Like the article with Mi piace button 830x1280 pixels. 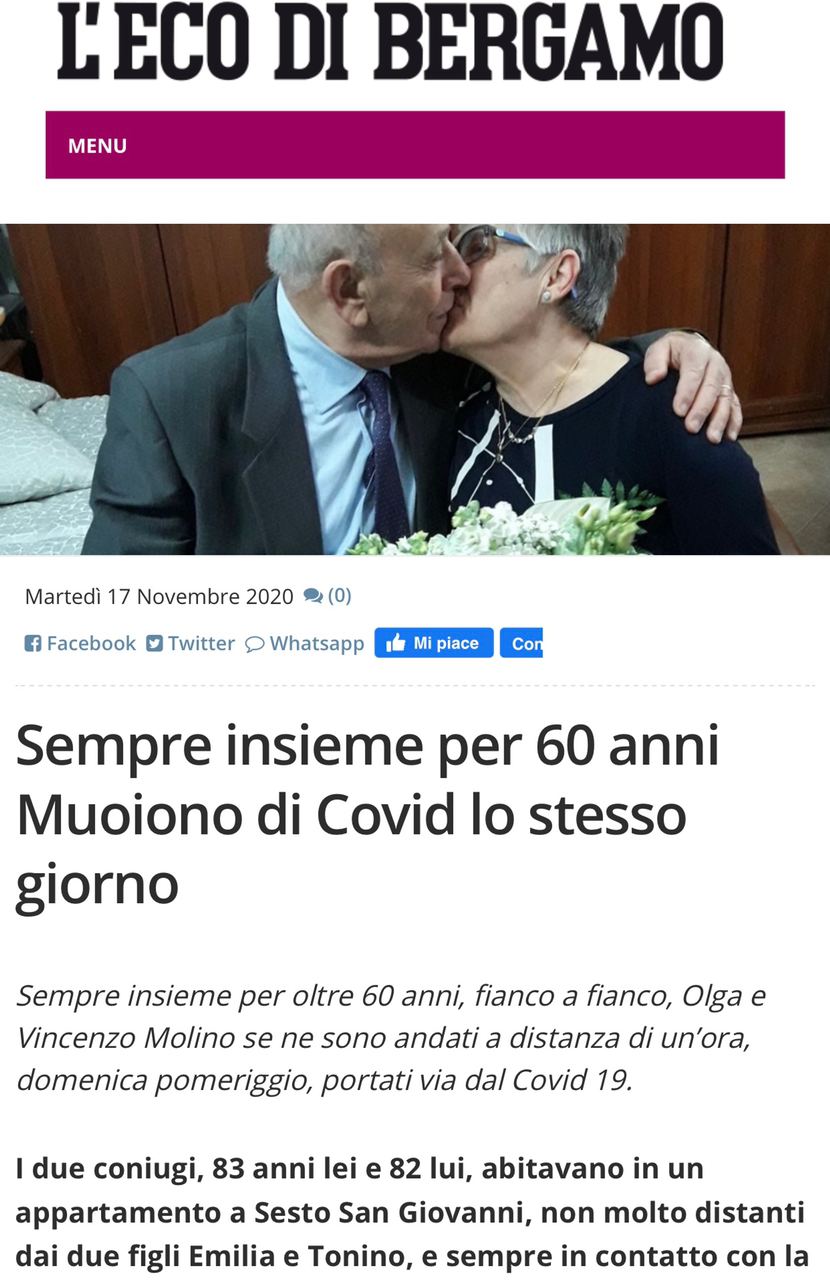434,643
